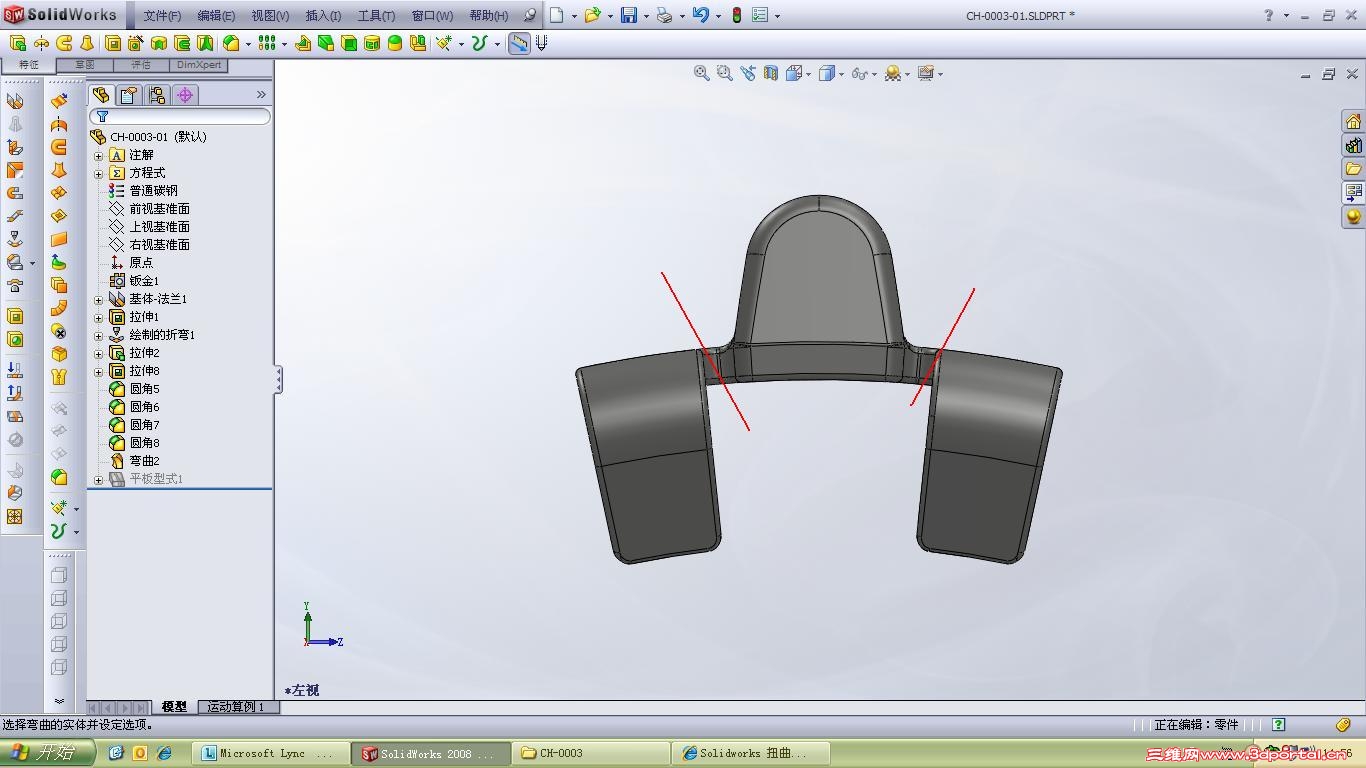Select the ConfigurationManager tab icon
This screenshot has width=1366, height=768.
pos(157,95)
